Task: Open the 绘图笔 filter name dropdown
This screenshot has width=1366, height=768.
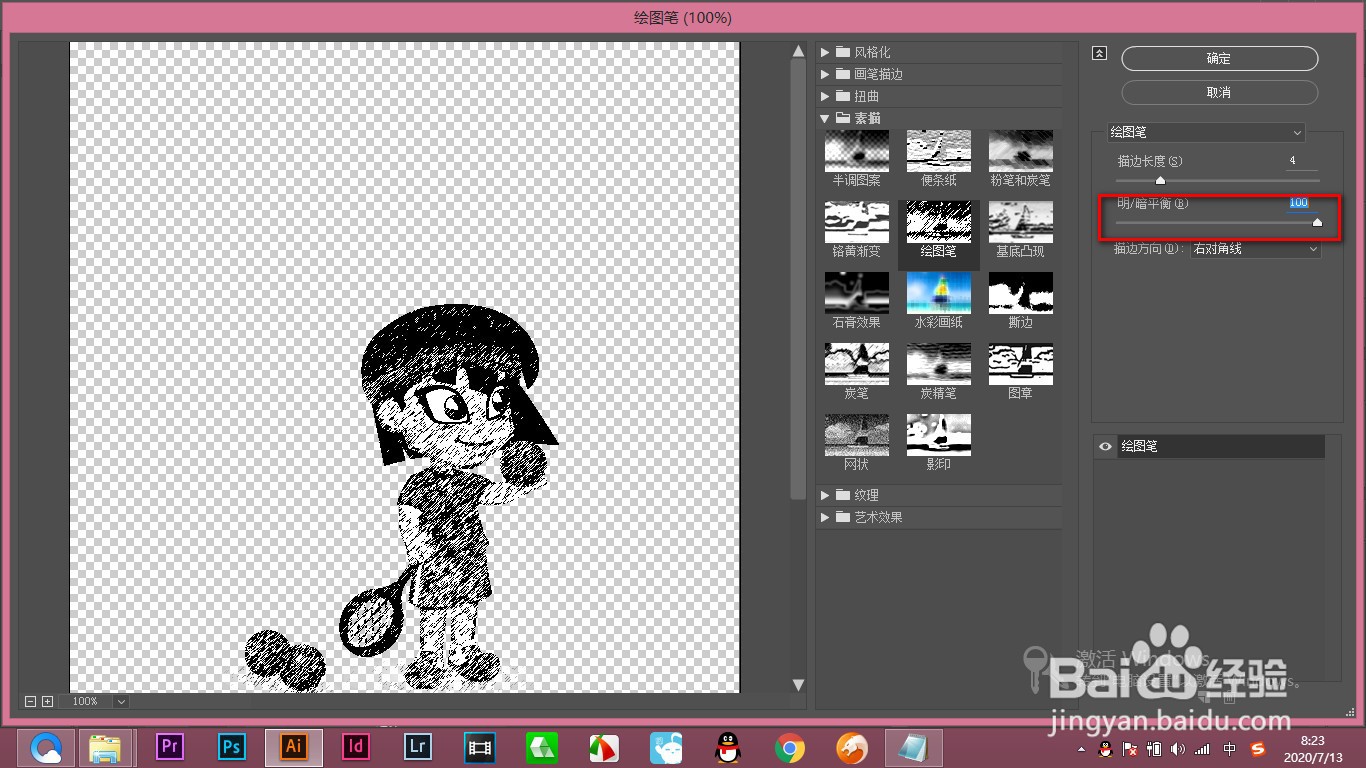Action: pyautogui.click(x=1206, y=132)
